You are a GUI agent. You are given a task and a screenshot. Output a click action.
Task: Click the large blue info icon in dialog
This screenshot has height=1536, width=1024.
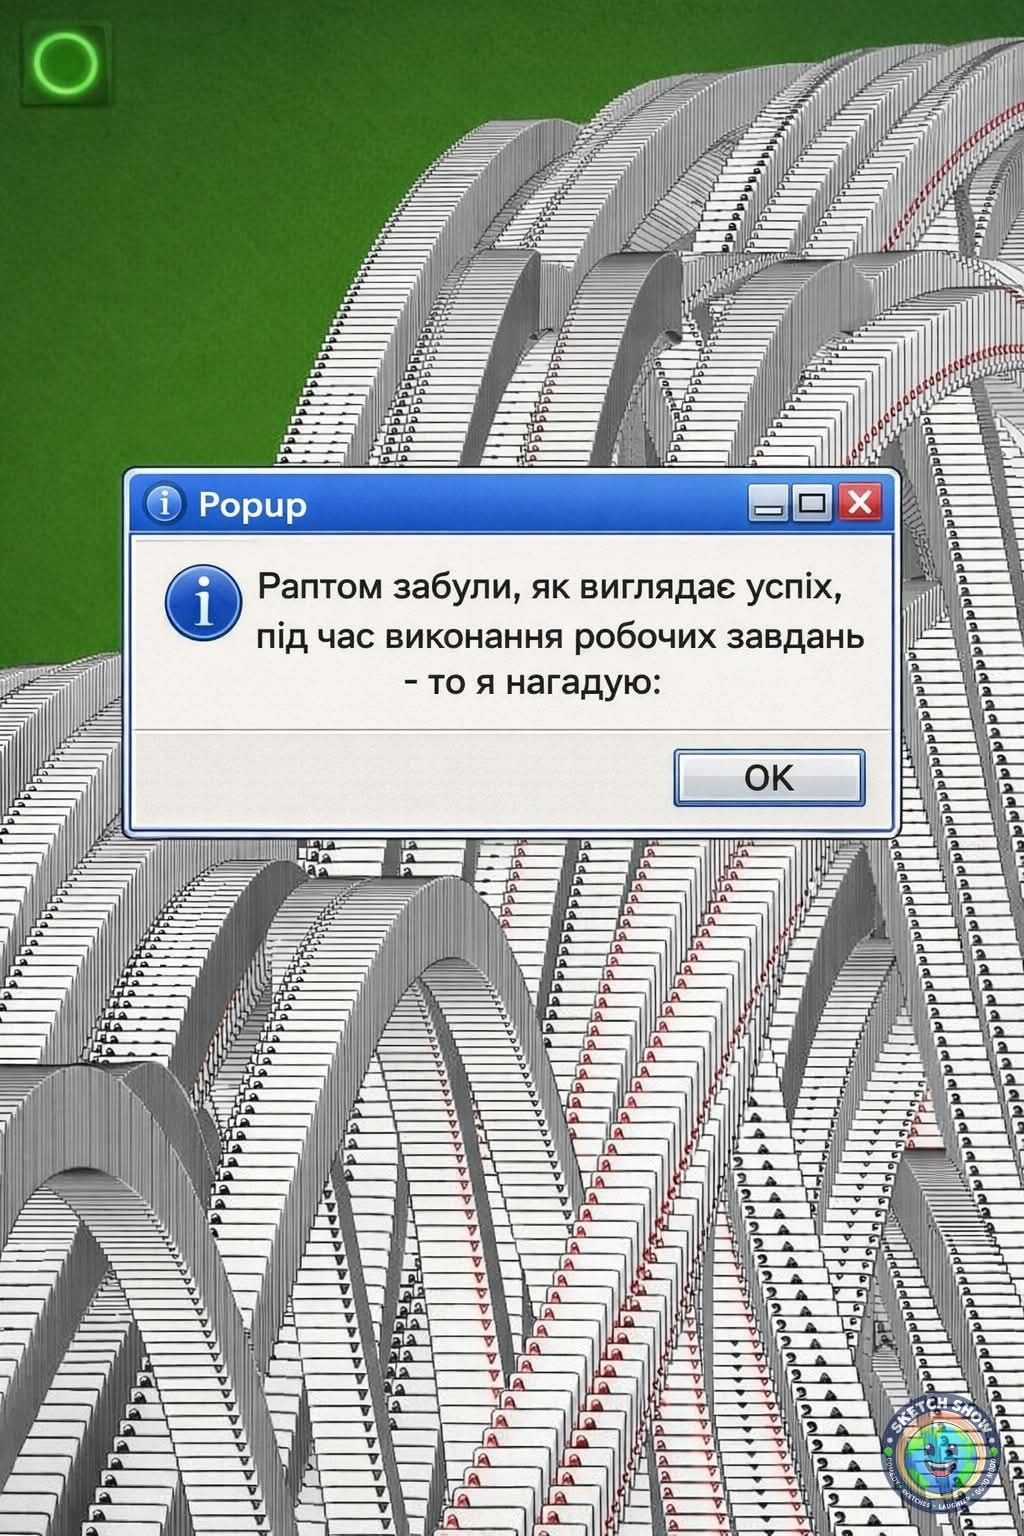coord(203,605)
